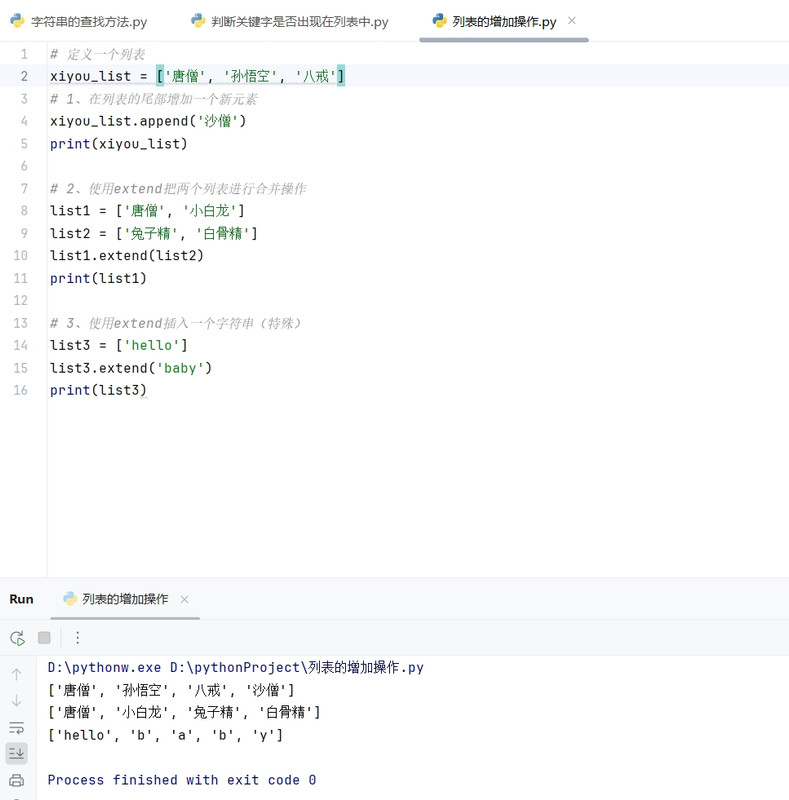Click the python icon on active editor tab
Viewport: 789px width, 800px height.
click(439, 21)
